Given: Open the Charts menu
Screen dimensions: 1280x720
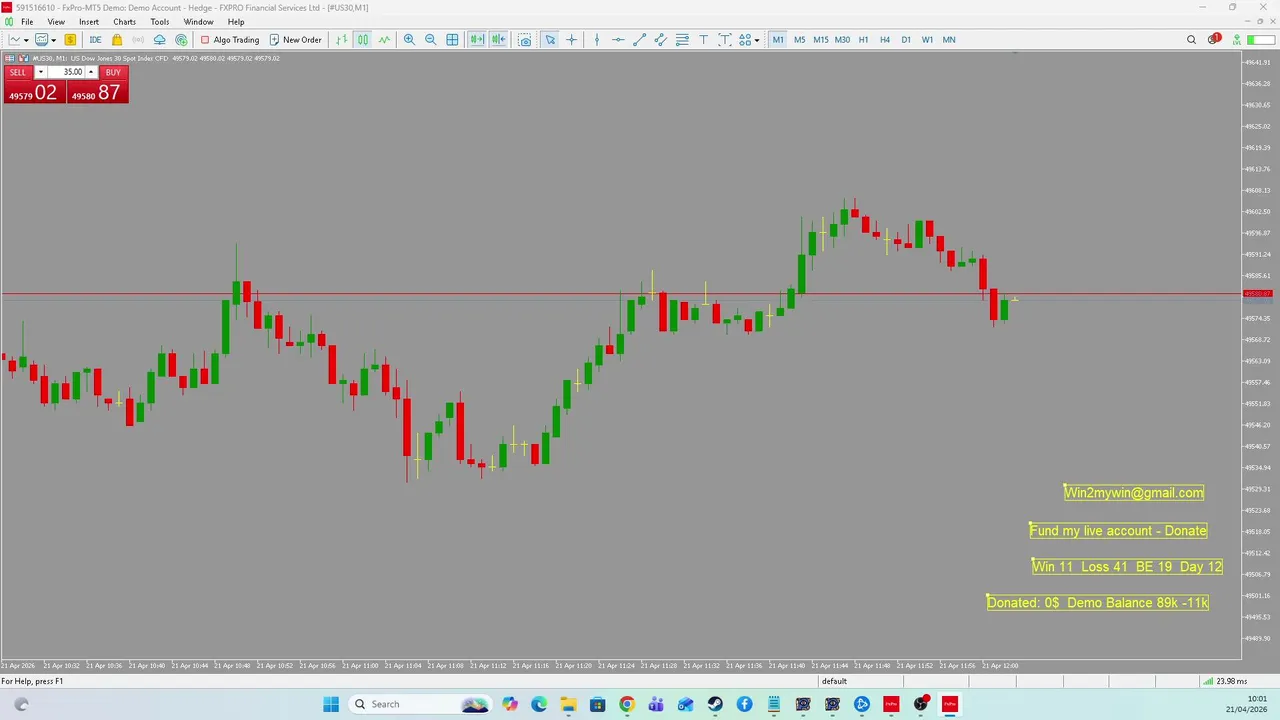Looking at the screenshot, I should coord(125,21).
